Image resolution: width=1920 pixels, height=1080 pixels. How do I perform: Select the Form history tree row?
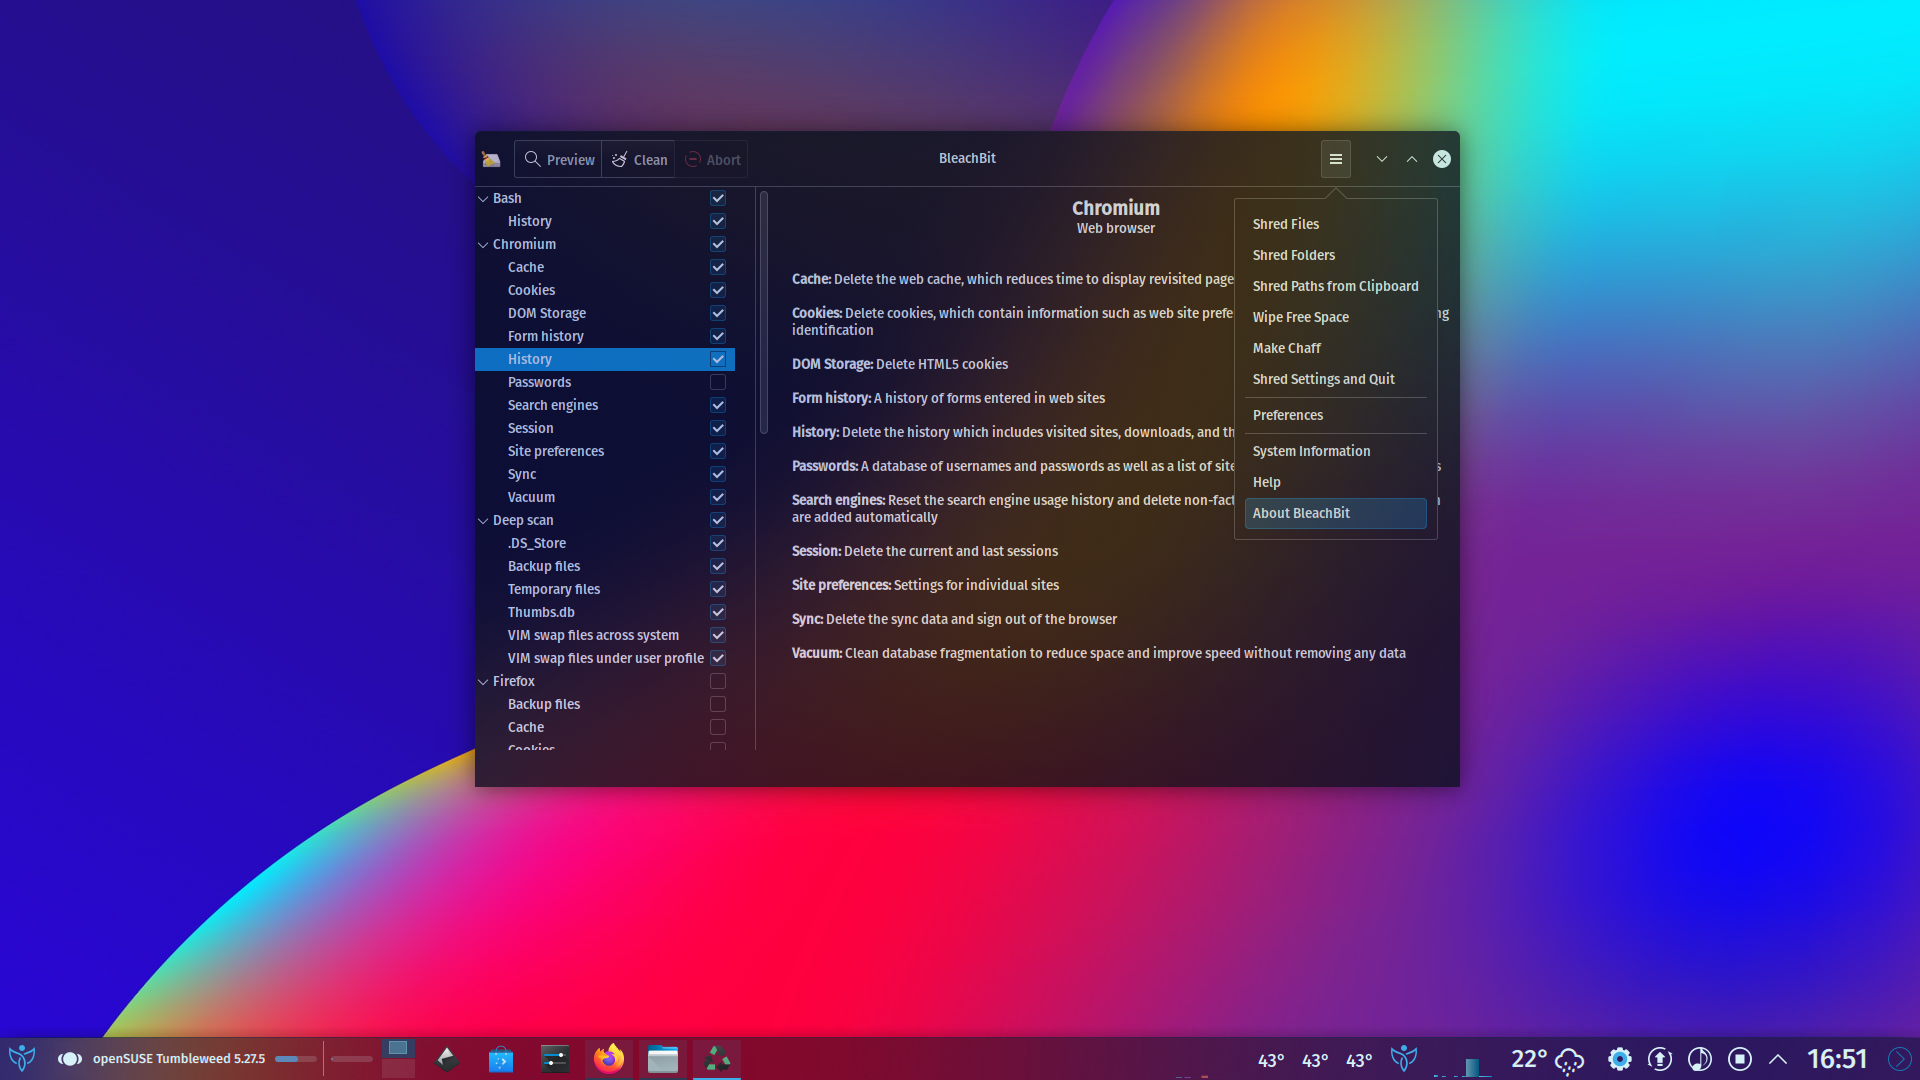coord(605,336)
